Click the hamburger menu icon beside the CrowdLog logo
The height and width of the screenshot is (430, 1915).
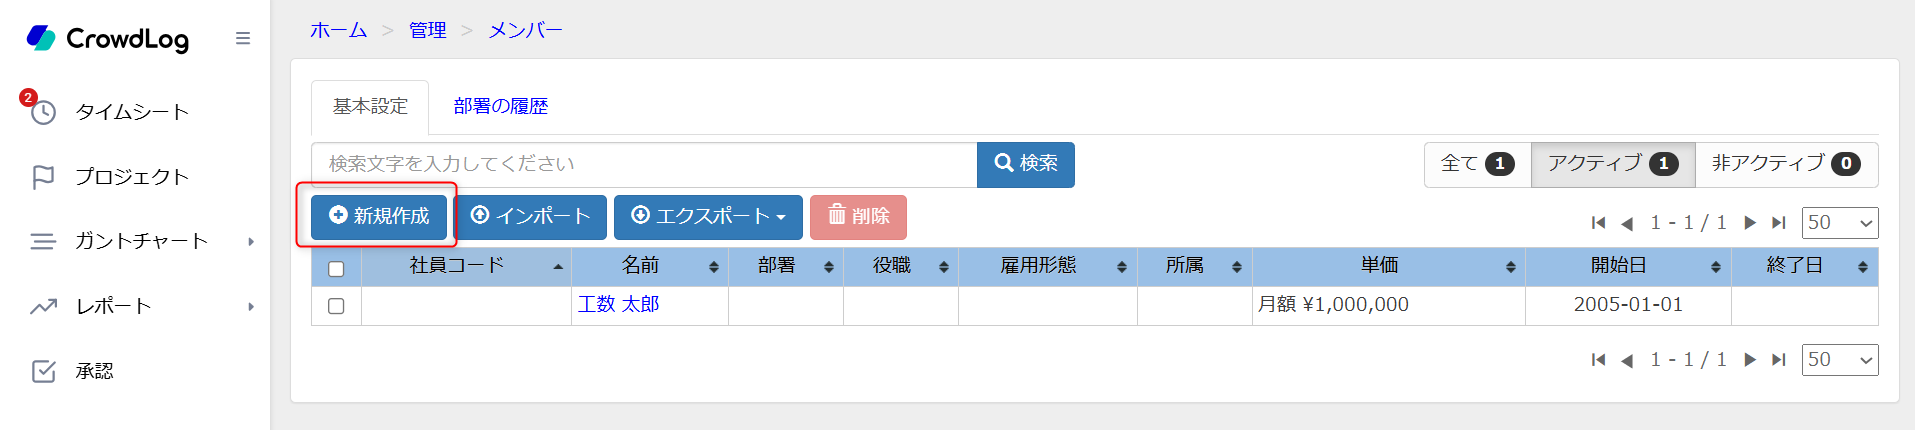(242, 38)
